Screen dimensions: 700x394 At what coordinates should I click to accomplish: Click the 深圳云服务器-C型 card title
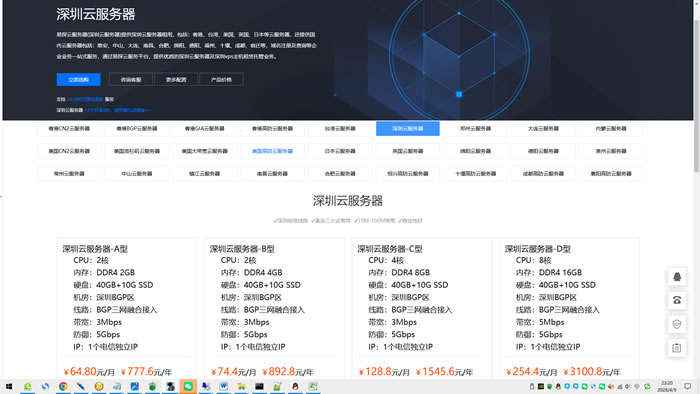(x=390, y=249)
